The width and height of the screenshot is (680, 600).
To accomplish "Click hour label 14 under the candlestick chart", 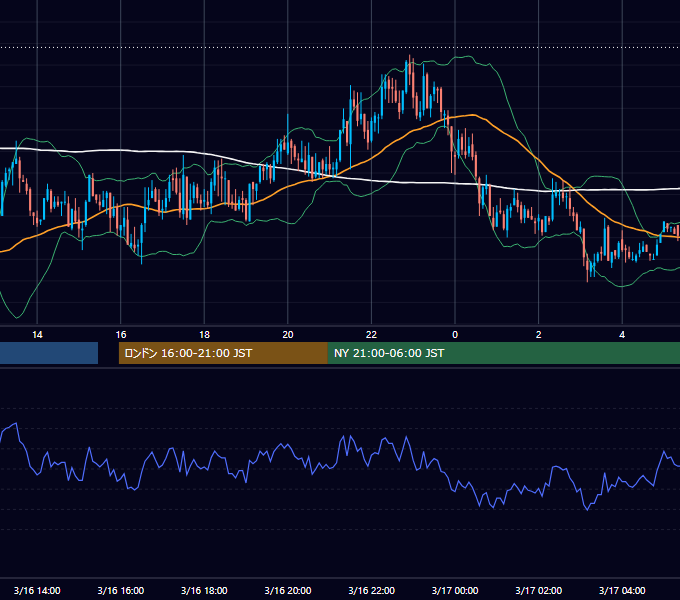I will [37, 335].
